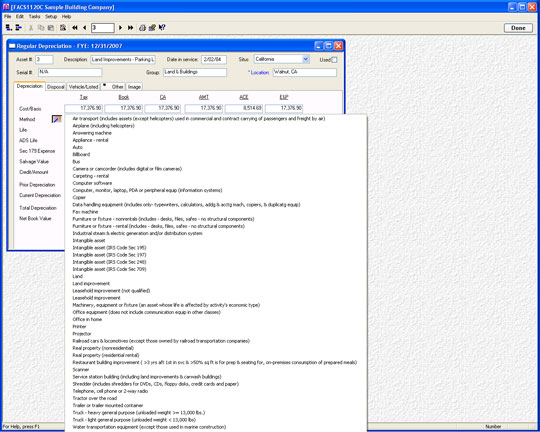Screen dimensions: 540x432
Task: Open the File menu
Action: point(8,17)
